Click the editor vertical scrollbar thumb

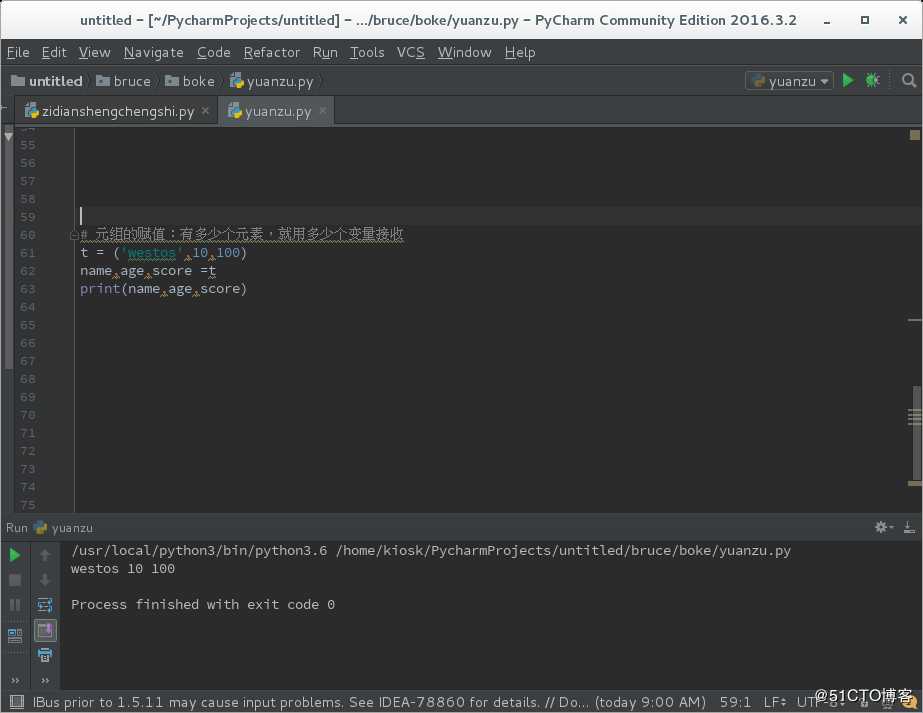tap(916, 433)
